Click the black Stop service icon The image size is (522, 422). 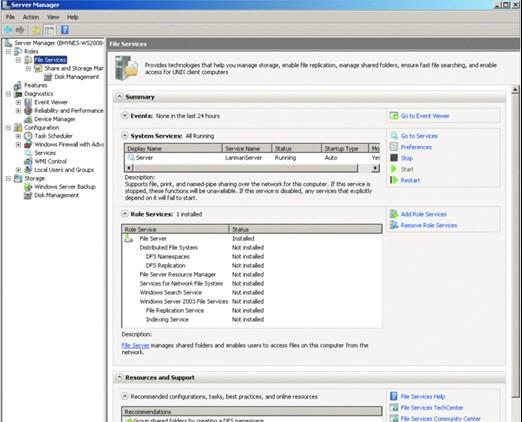(394, 158)
